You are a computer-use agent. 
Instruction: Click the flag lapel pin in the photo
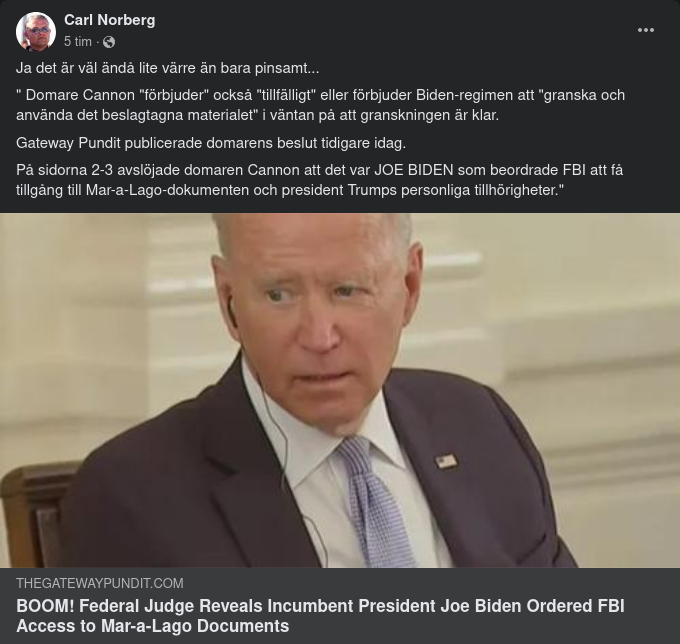point(446,461)
